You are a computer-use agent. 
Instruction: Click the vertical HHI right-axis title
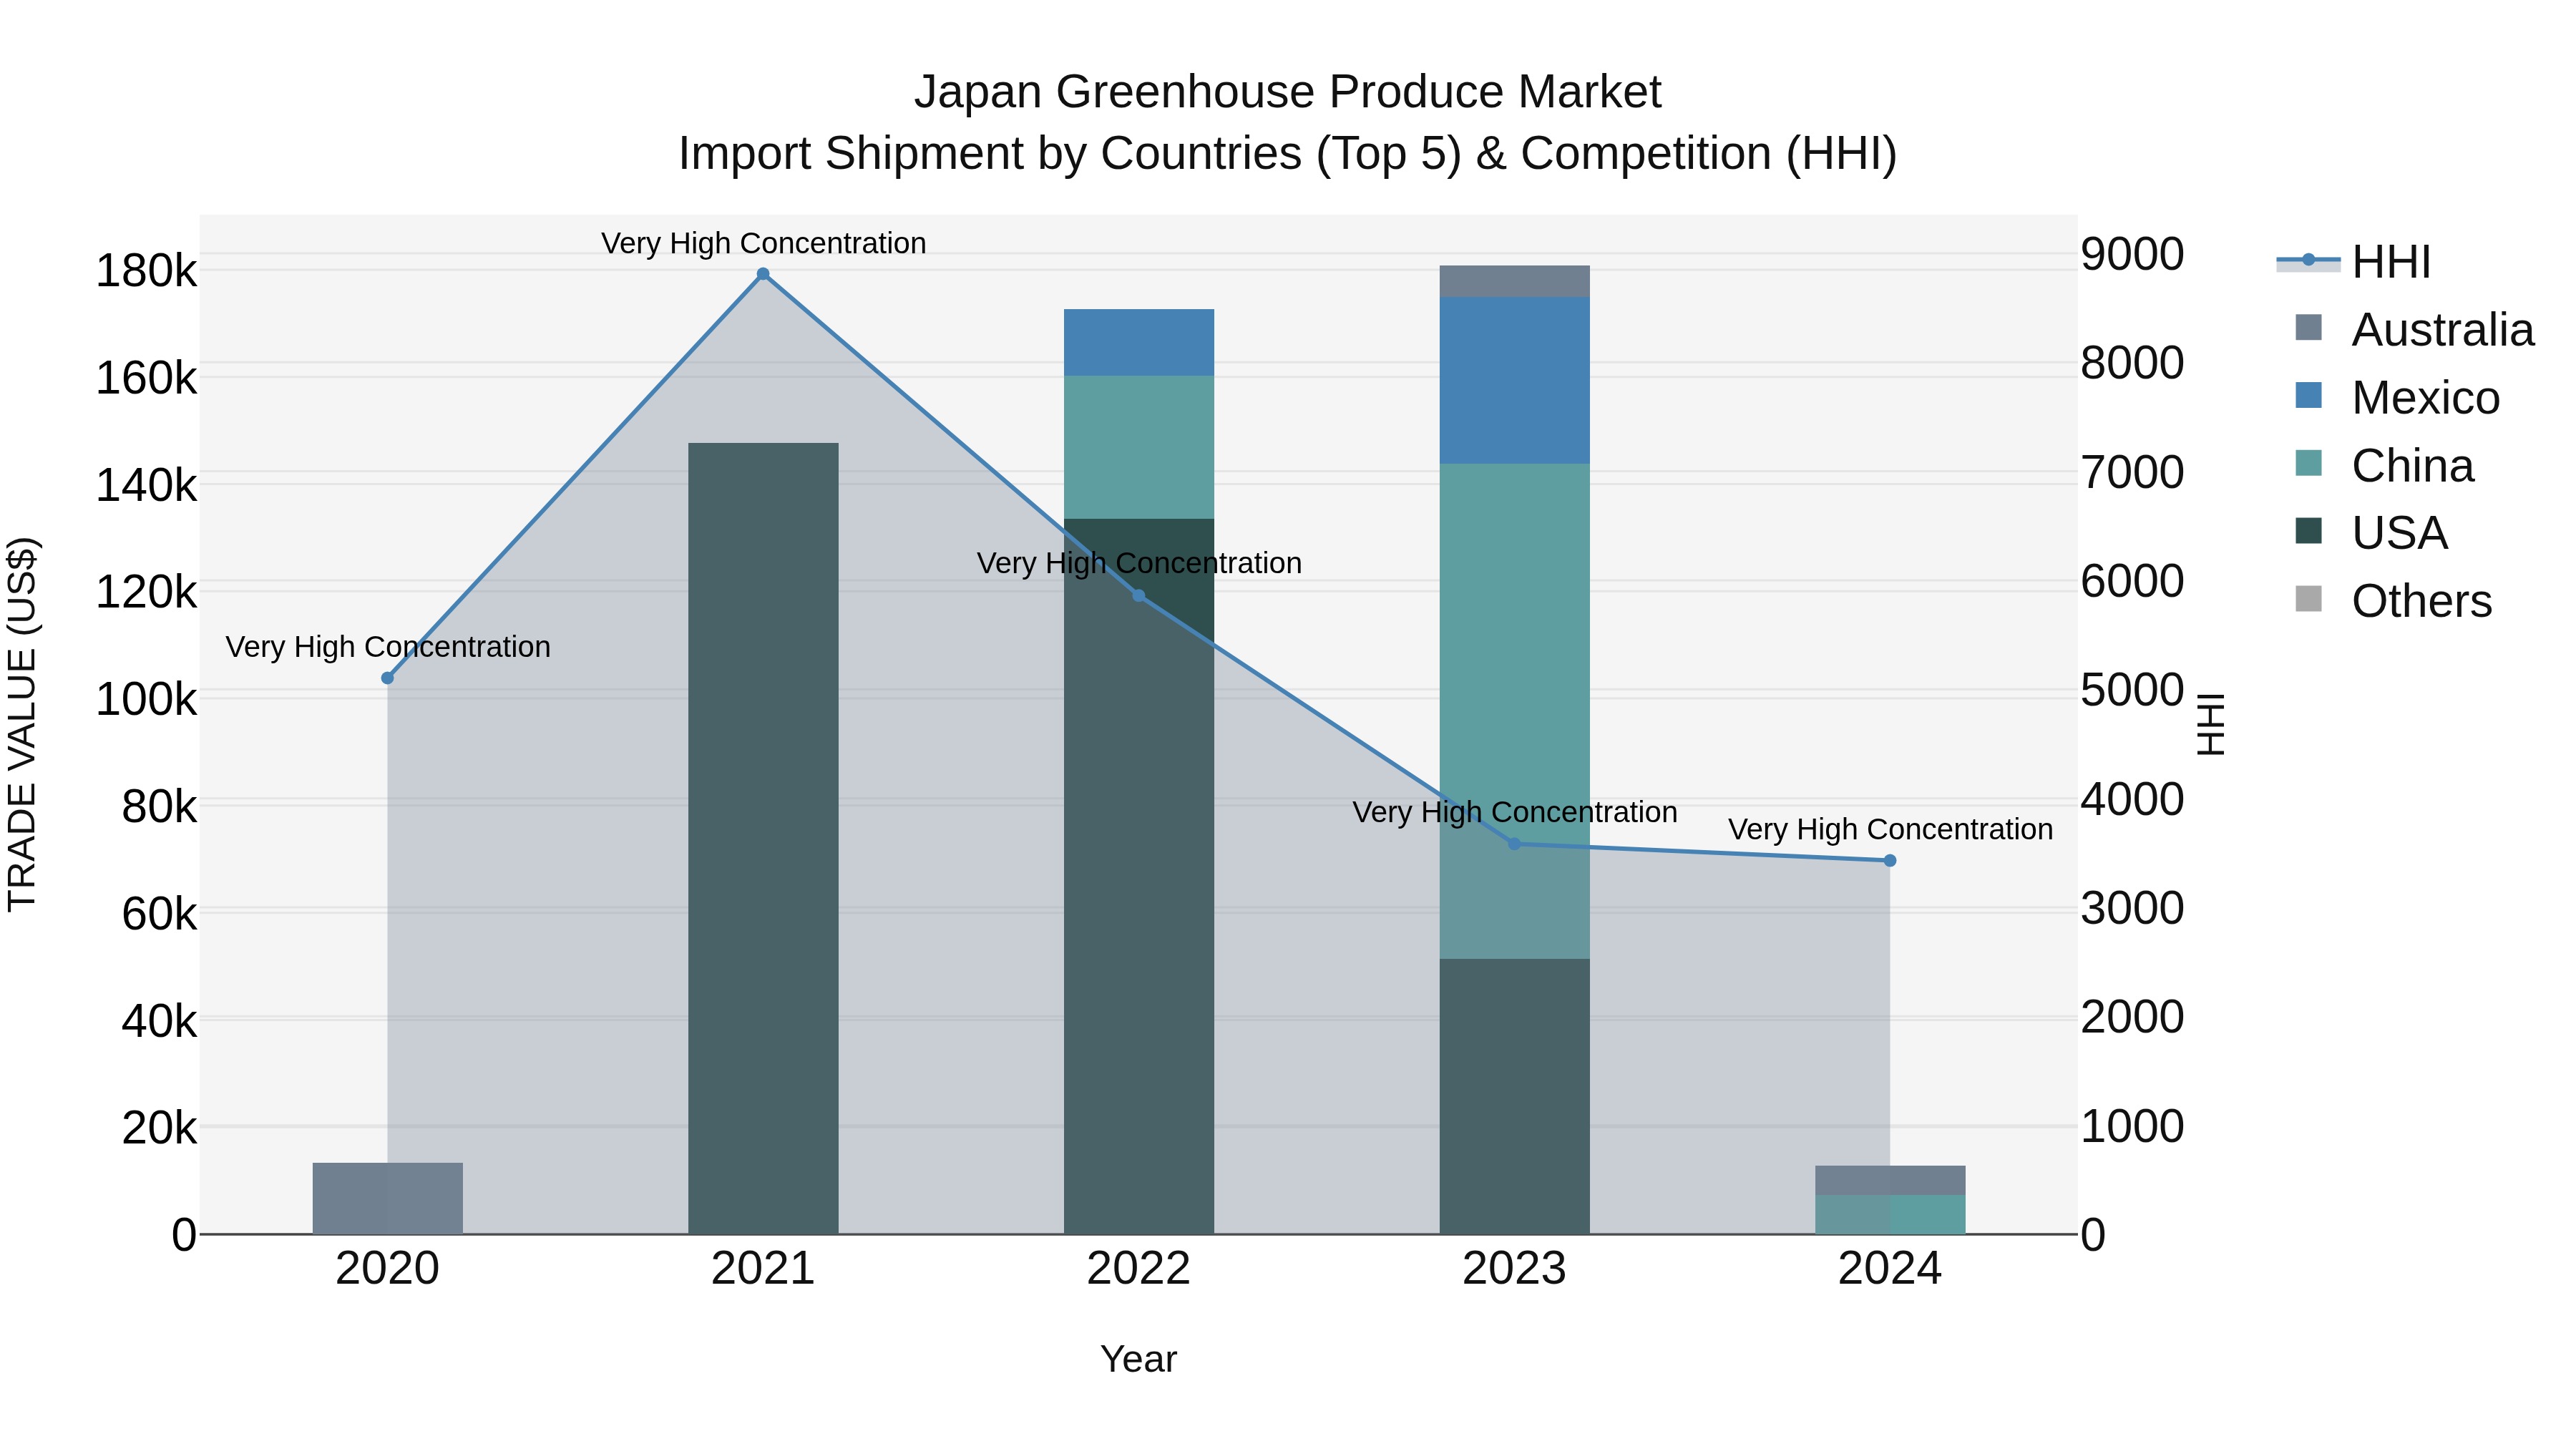point(2211,724)
